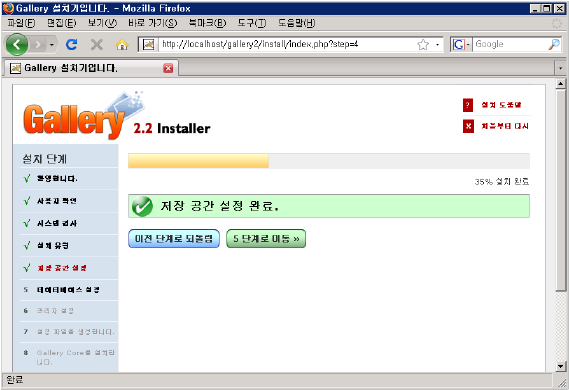This screenshot has height=390, width=569.
Task: Open the 도구(T) menu
Action: 251,23
